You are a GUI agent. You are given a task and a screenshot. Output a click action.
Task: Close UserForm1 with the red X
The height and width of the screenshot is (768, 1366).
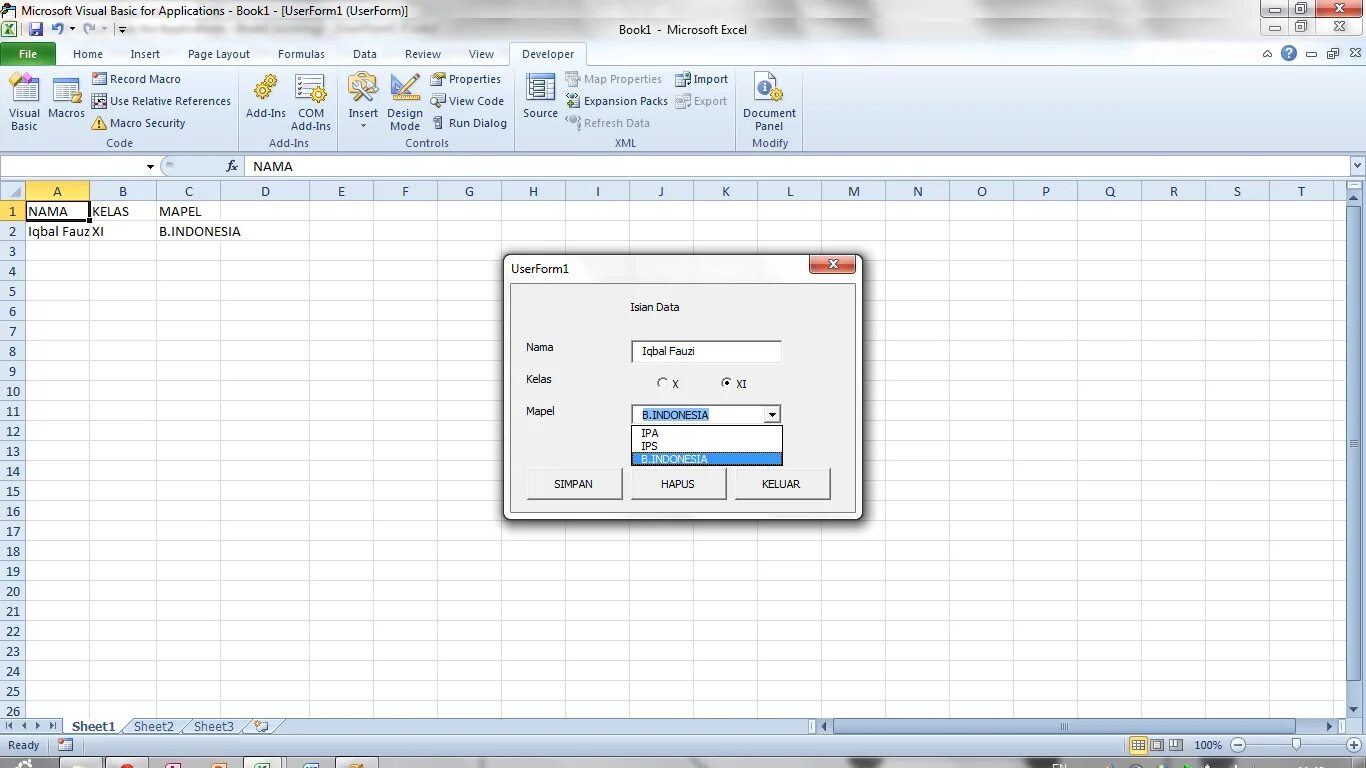[832, 265]
